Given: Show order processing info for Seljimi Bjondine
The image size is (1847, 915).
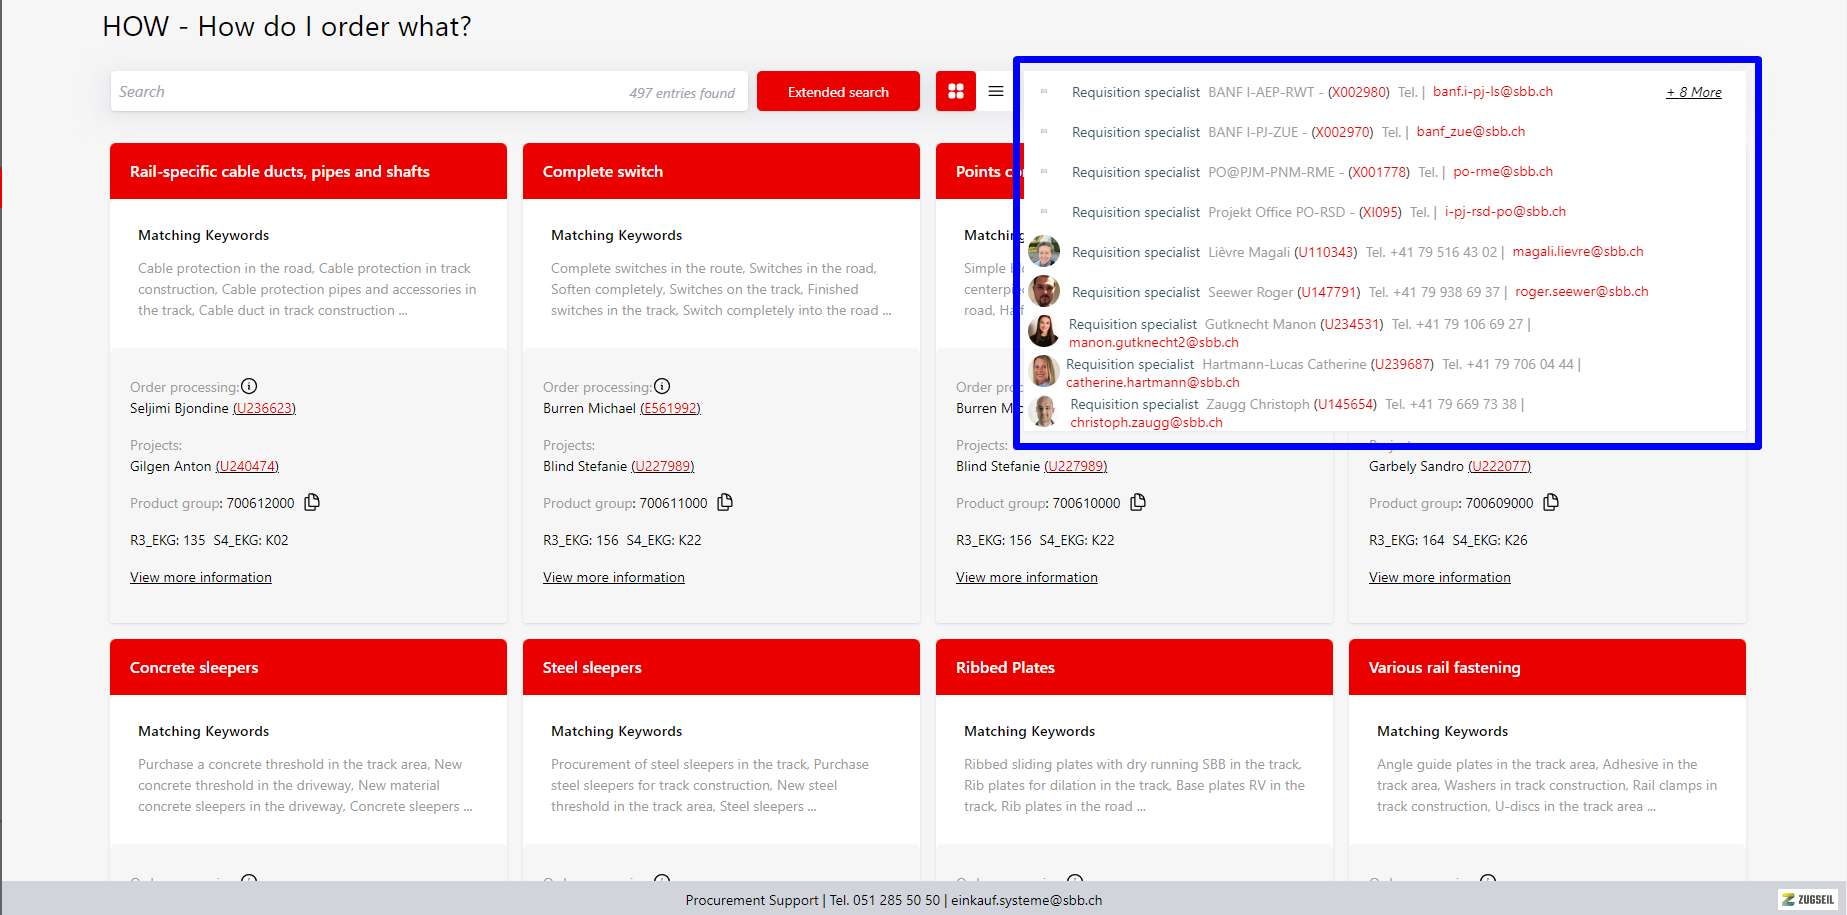Looking at the screenshot, I should [249, 386].
